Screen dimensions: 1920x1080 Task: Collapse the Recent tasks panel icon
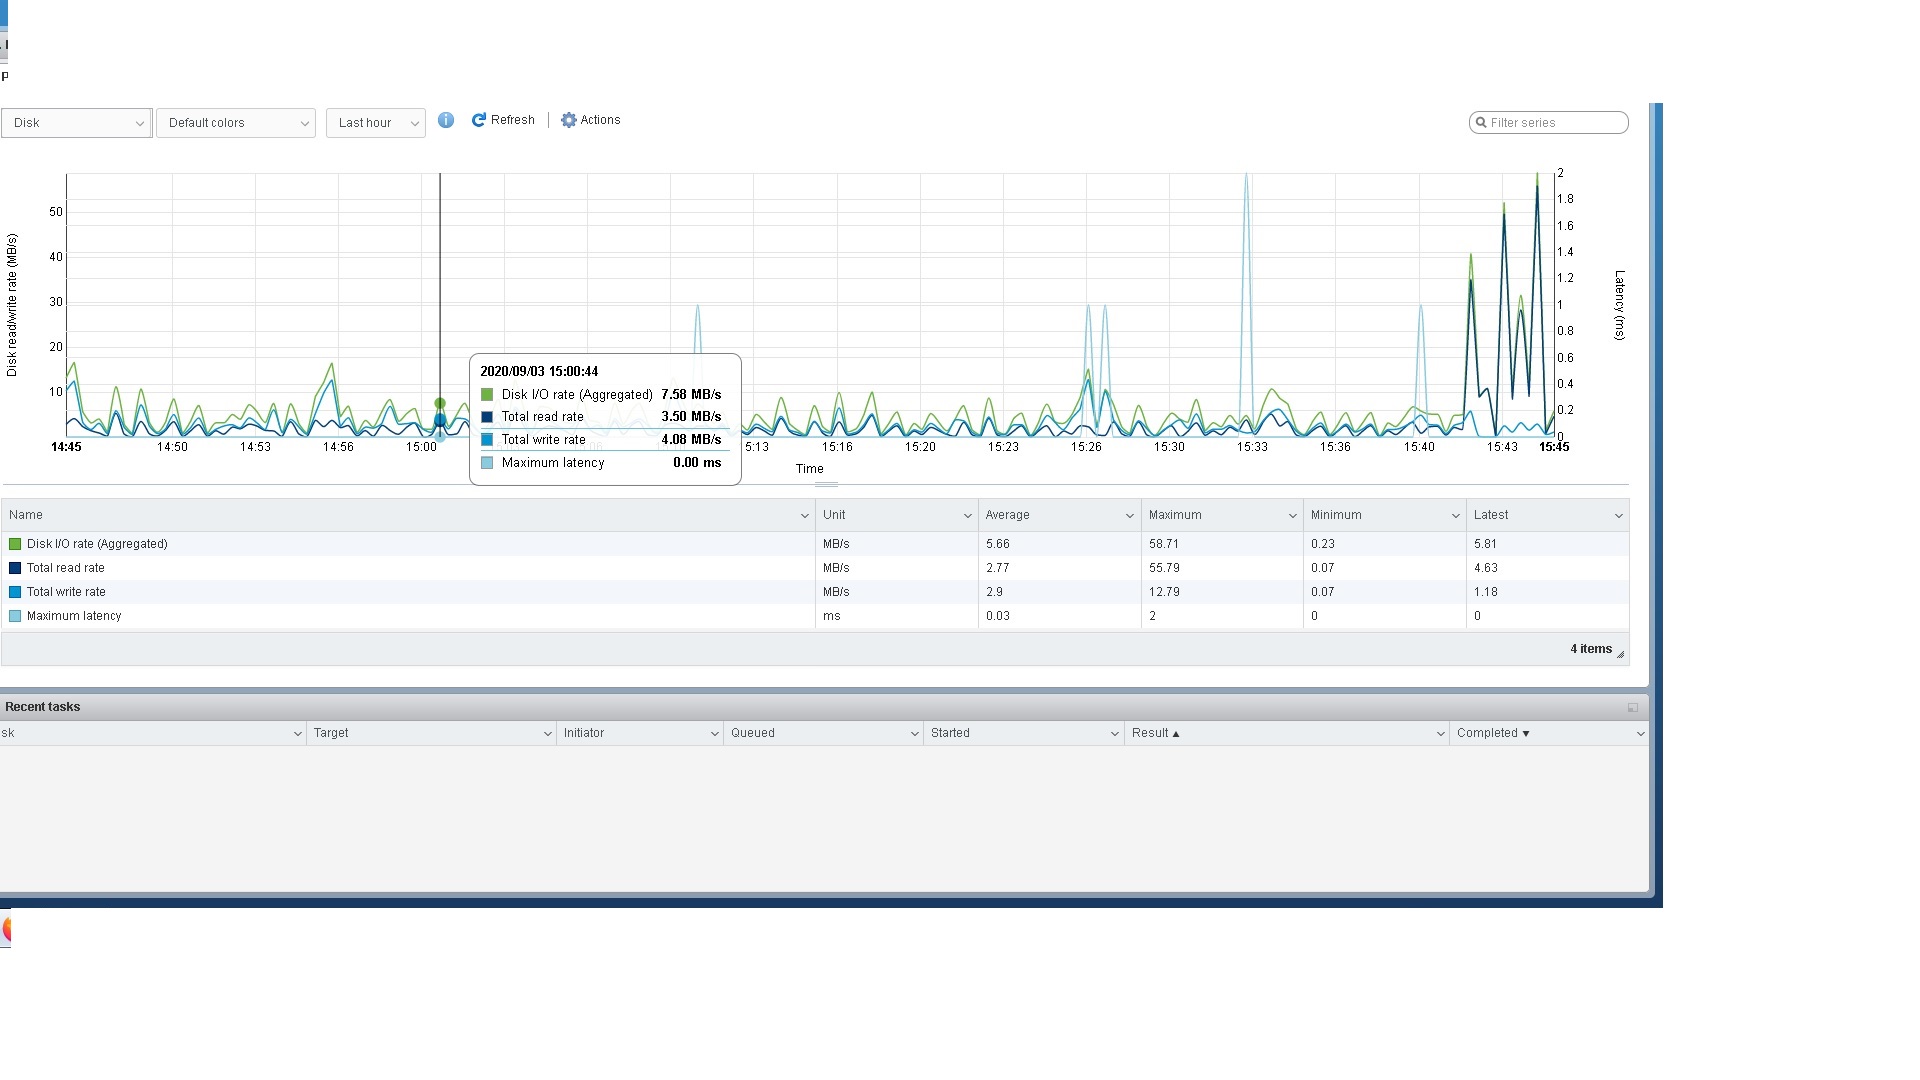[x=1633, y=708]
